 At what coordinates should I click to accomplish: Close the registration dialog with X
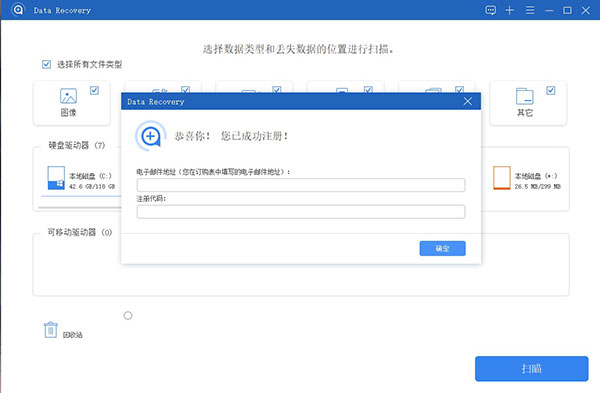tap(468, 101)
